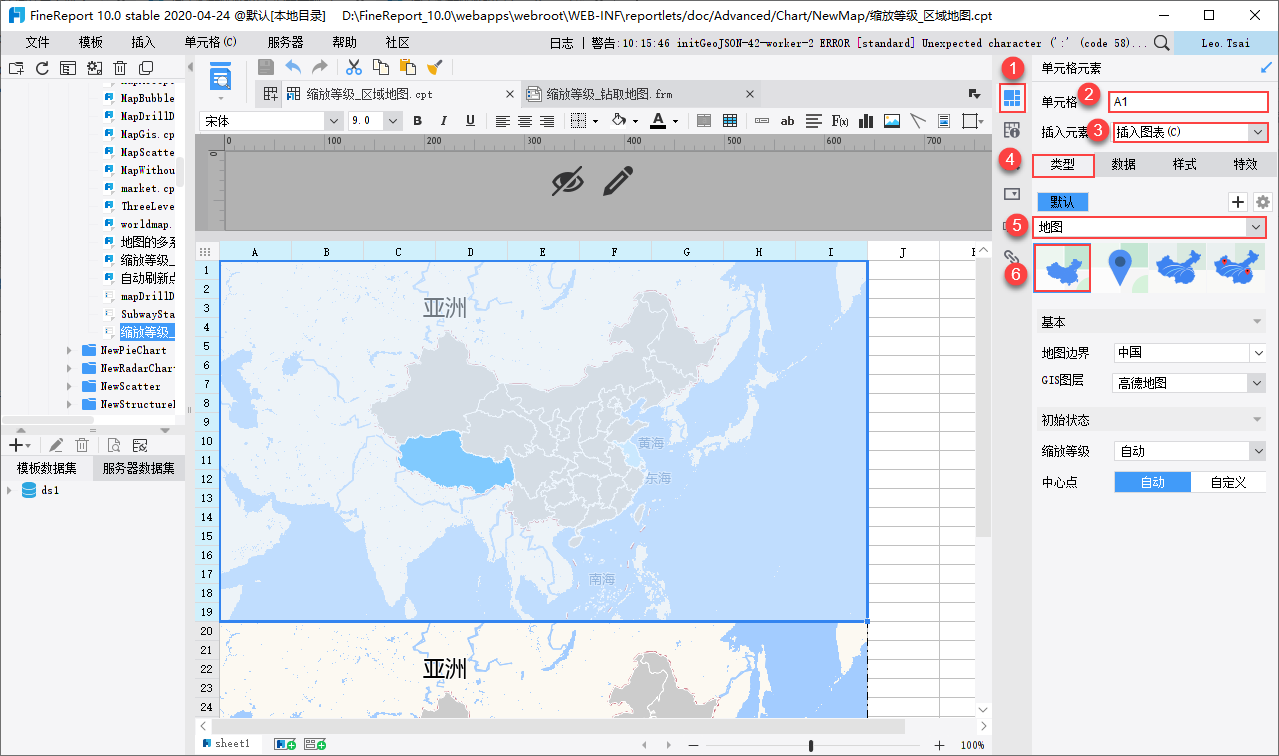
Task: Toggle Italic formatting
Action: click(x=443, y=121)
